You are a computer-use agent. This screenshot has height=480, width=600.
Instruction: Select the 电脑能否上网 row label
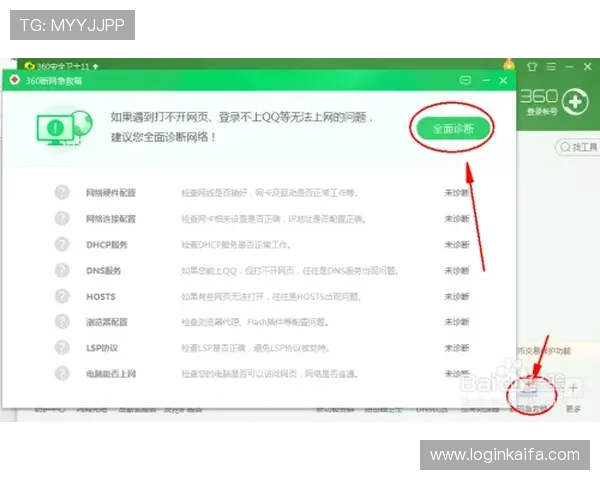(x=111, y=374)
